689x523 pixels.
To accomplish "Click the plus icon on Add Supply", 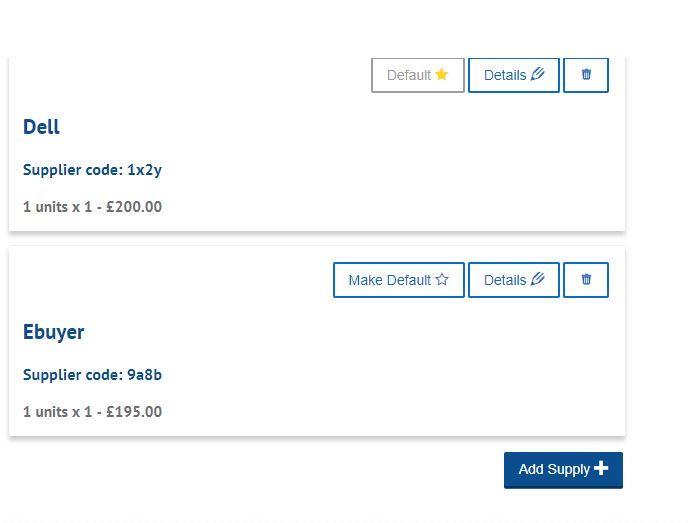I will (601, 468).
